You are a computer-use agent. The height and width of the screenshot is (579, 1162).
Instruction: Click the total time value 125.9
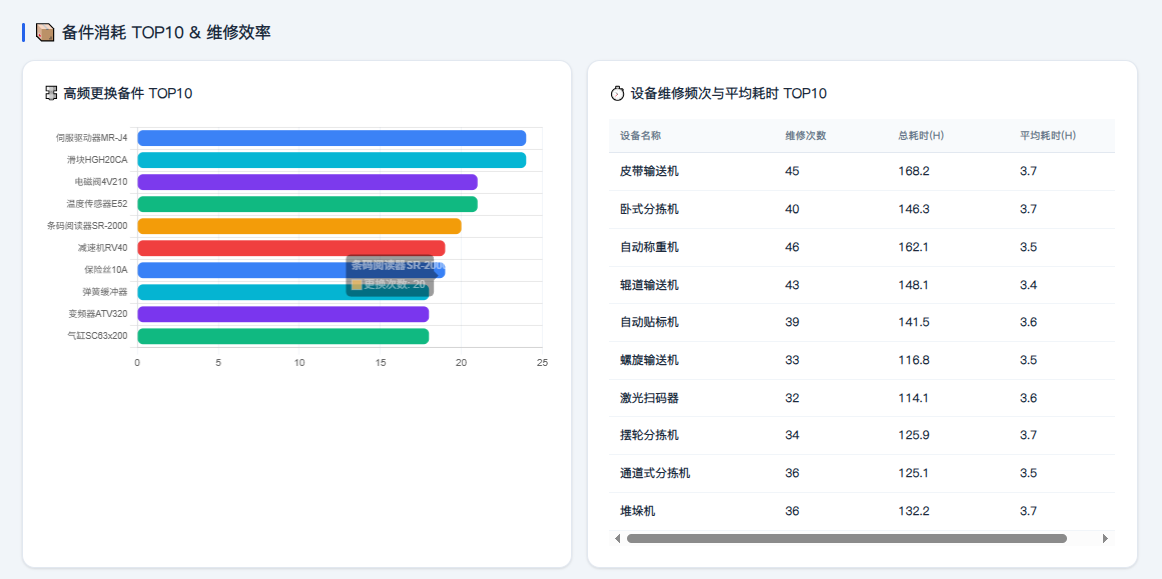[x=914, y=435]
